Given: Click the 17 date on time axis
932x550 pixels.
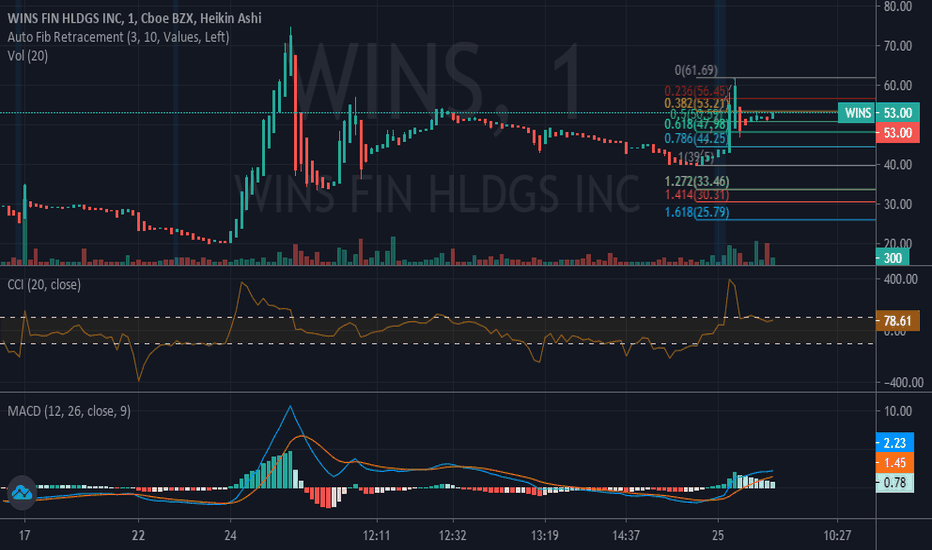Looking at the screenshot, I should tap(24, 536).
